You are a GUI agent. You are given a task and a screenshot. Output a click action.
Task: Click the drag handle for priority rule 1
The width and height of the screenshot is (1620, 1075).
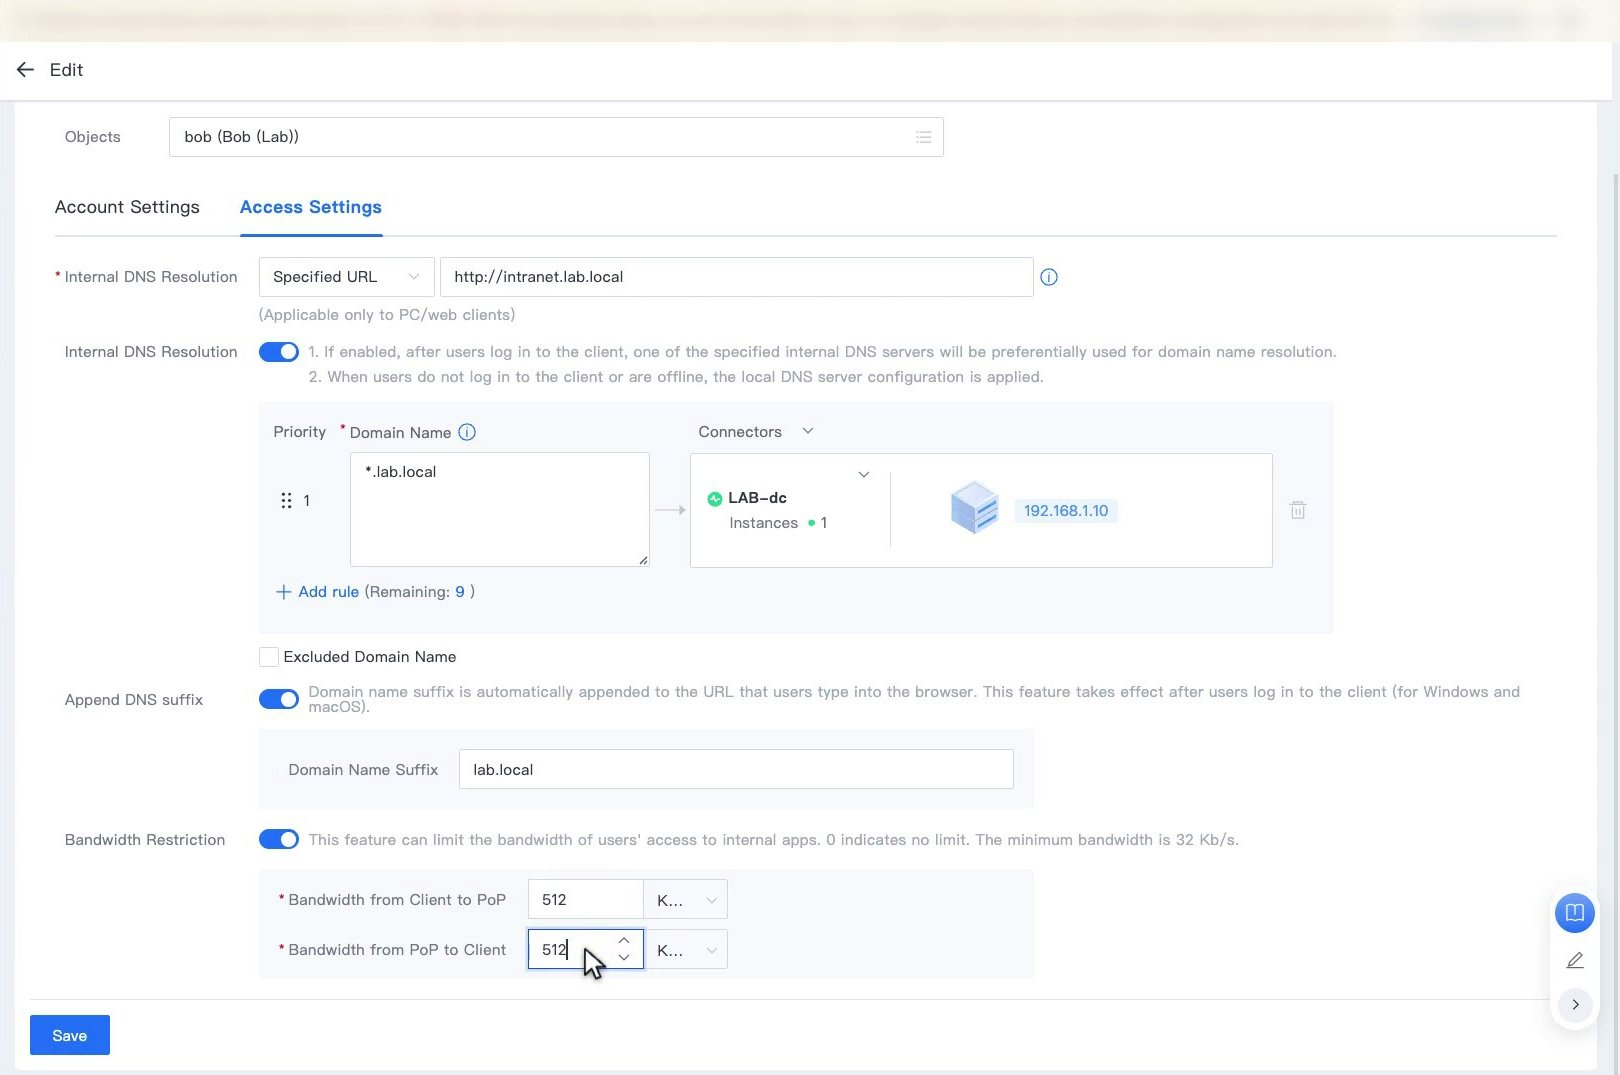[x=286, y=500]
